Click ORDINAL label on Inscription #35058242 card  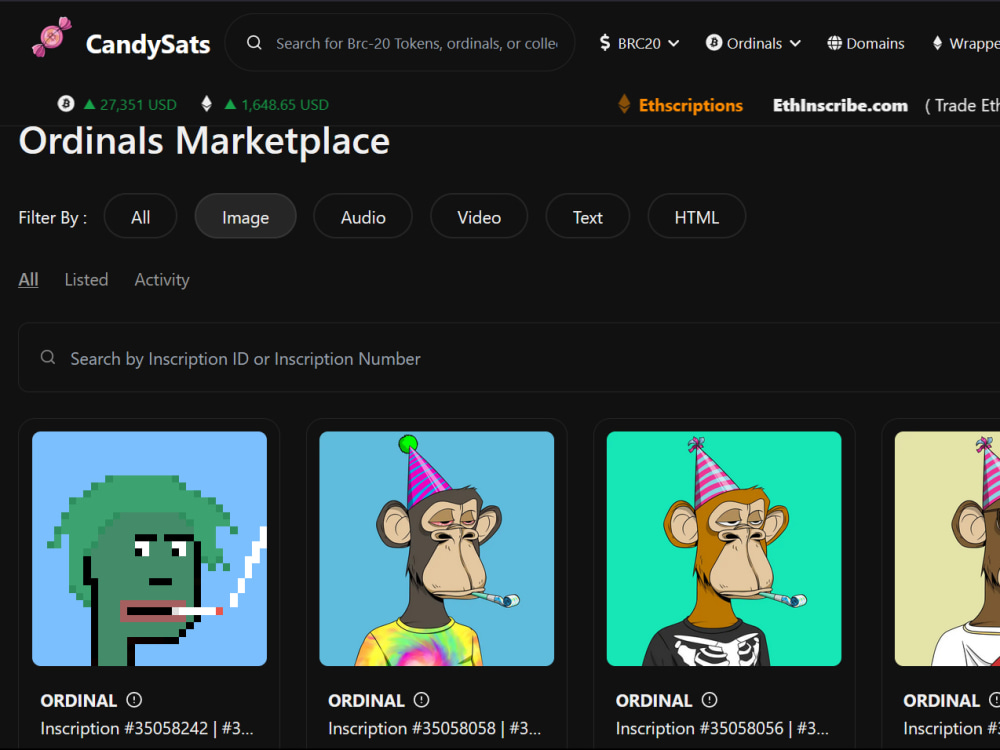point(78,700)
